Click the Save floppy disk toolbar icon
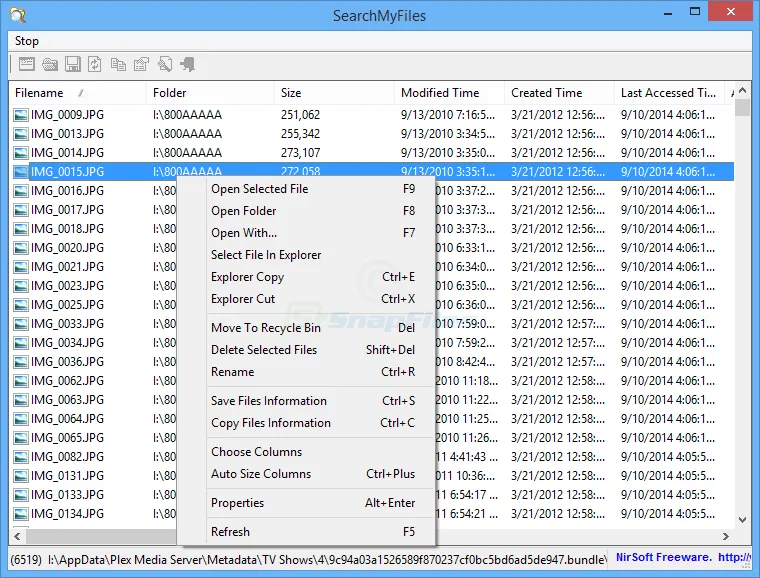This screenshot has height=578, width=760. pos(73,65)
